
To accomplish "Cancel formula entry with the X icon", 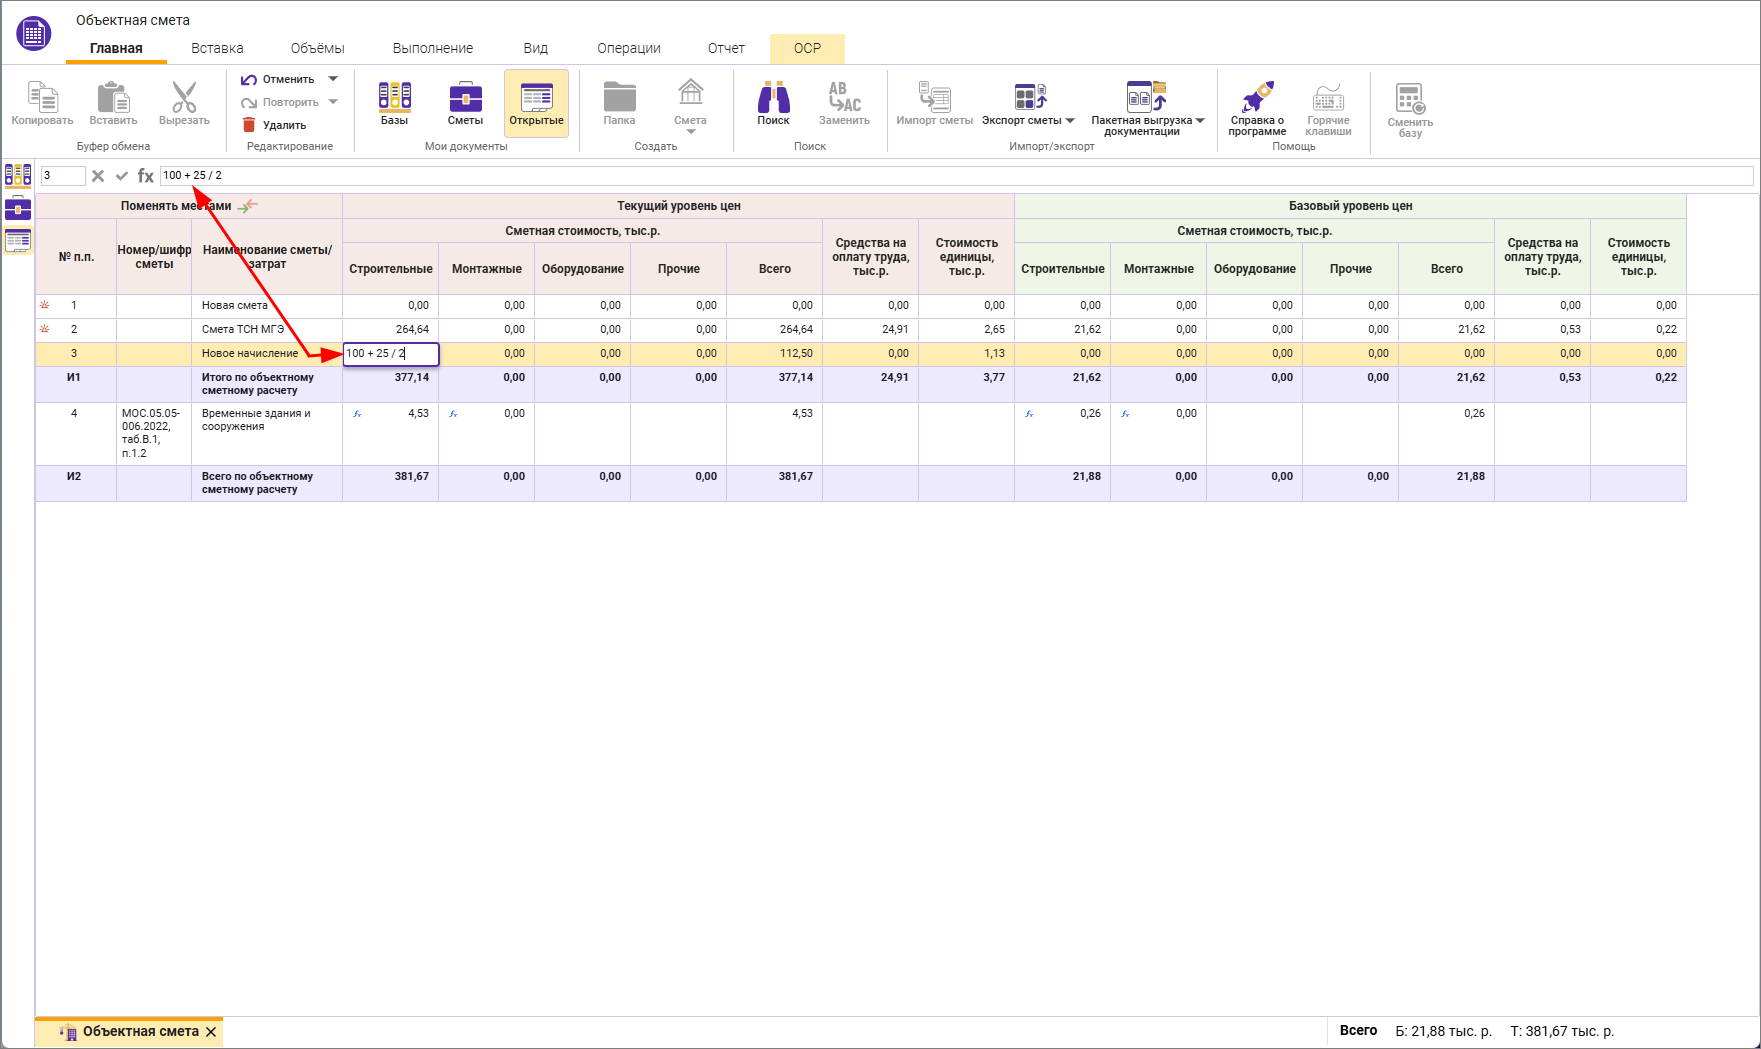I will (x=98, y=176).
